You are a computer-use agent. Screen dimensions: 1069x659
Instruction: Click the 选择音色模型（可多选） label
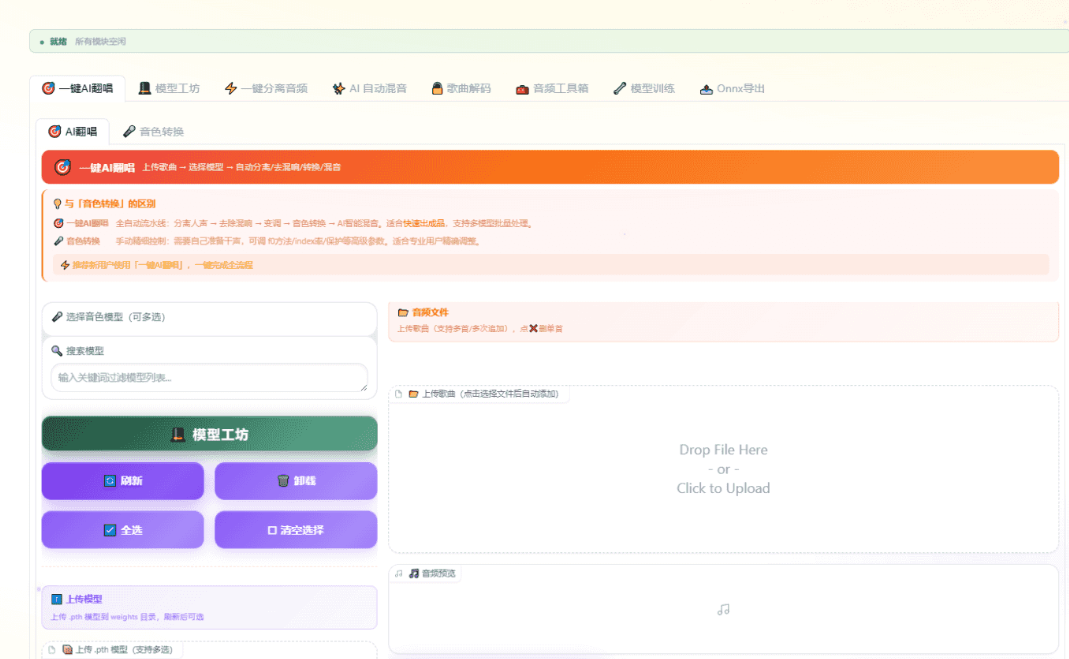click(x=115, y=317)
